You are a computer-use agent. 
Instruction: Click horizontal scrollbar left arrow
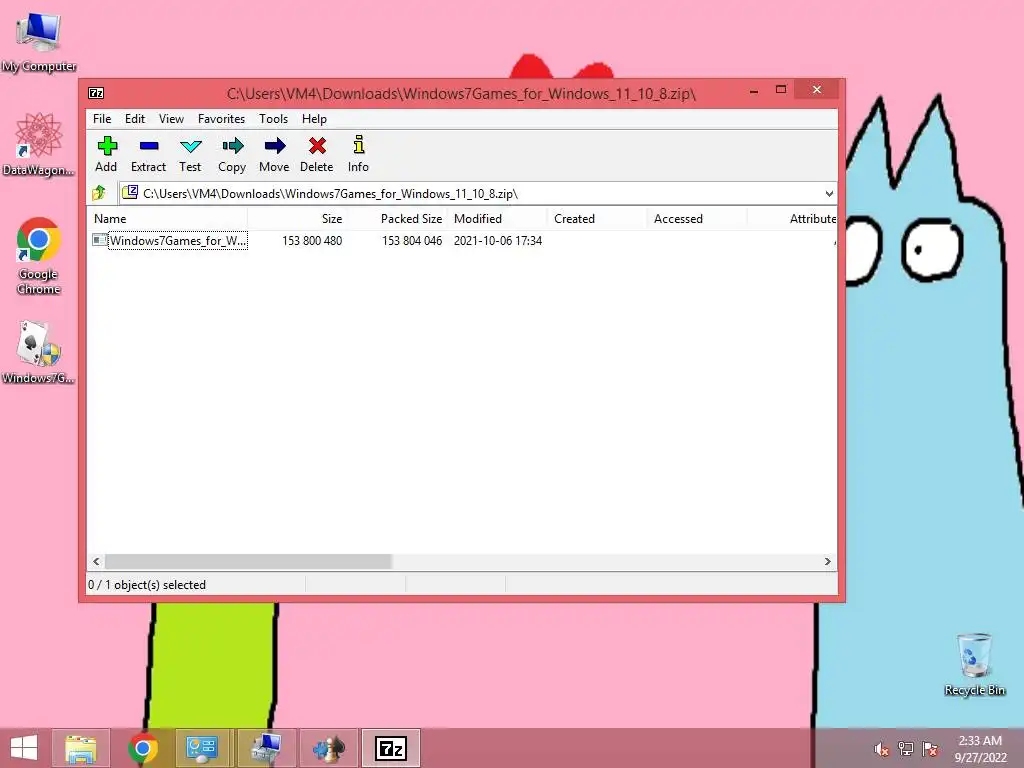pyautogui.click(x=96, y=562)
